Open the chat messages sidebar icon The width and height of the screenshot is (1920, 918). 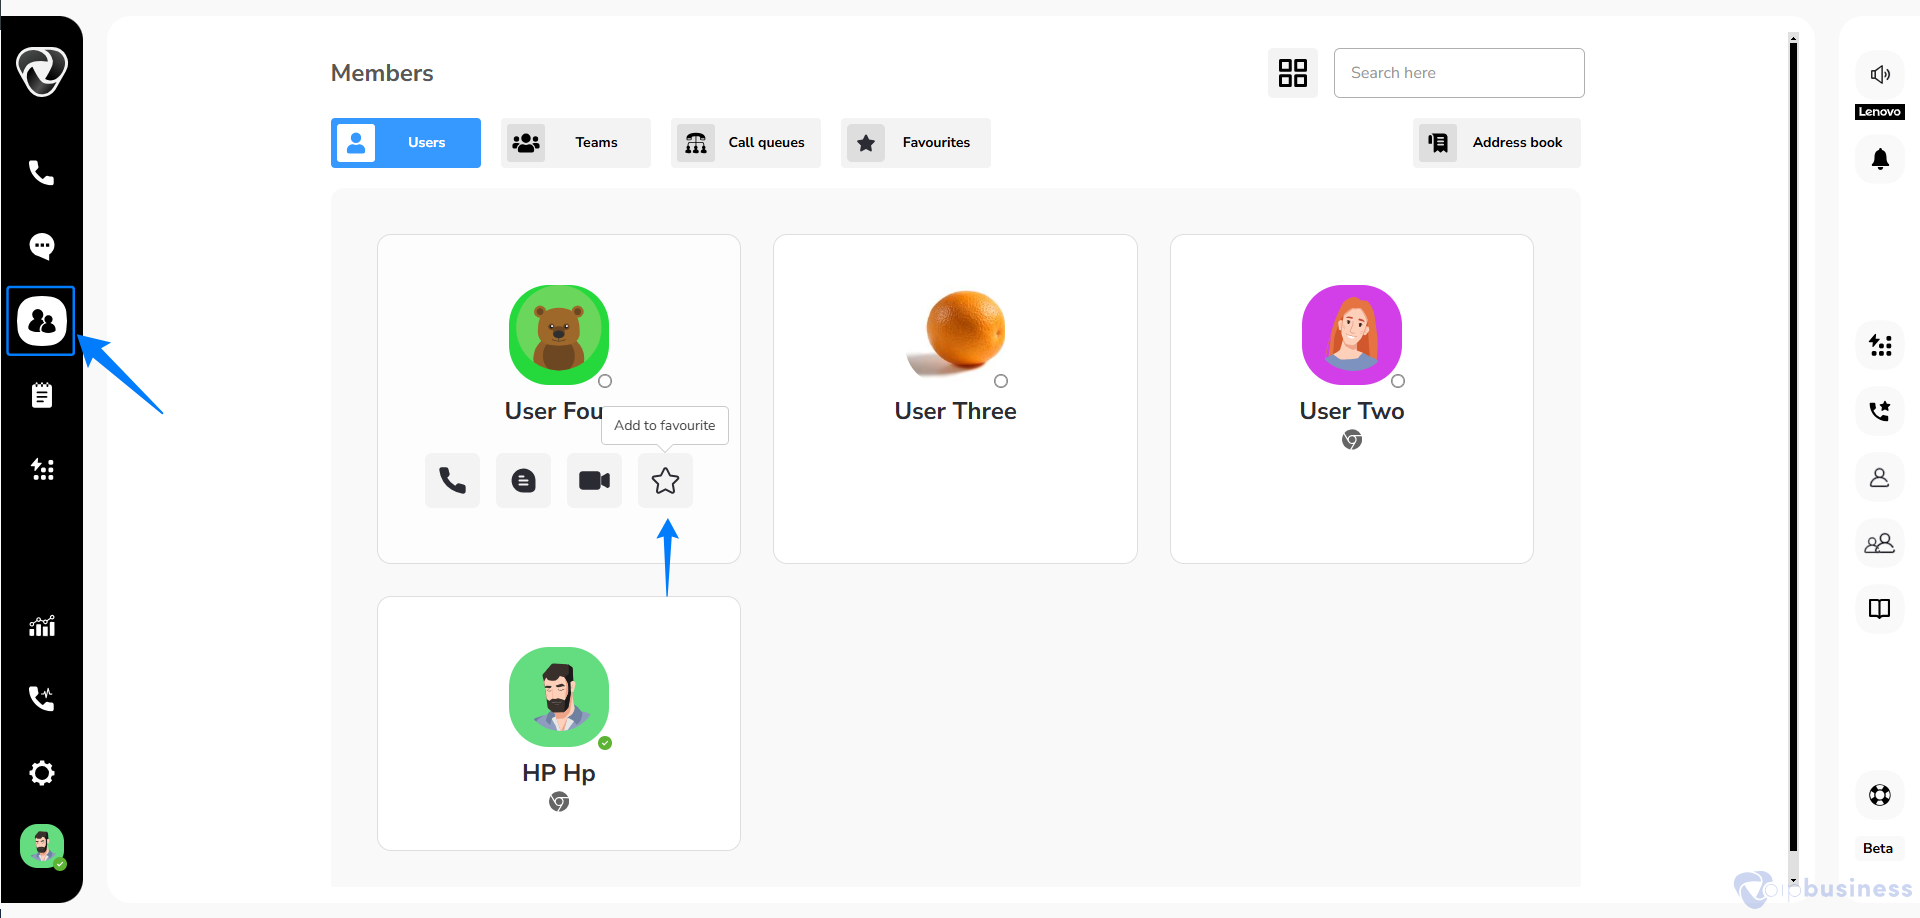click(41, 246)
